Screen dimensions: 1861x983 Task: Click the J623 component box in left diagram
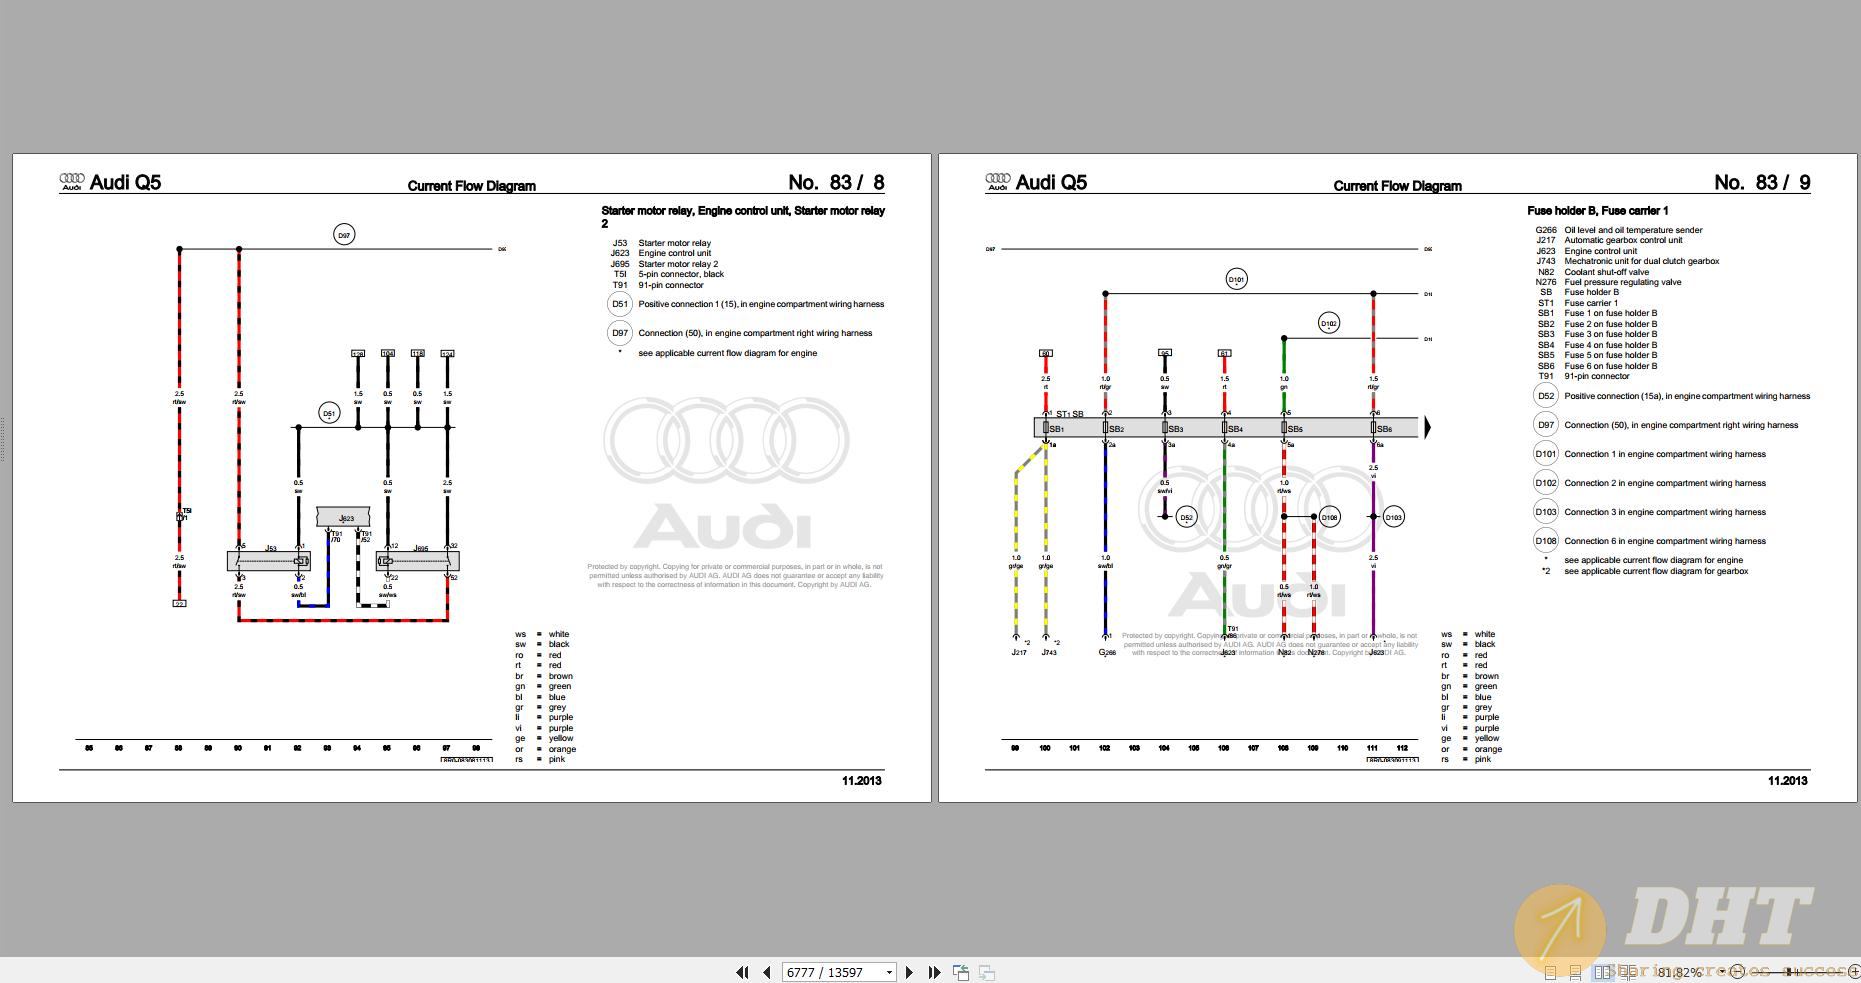point(344,517)
